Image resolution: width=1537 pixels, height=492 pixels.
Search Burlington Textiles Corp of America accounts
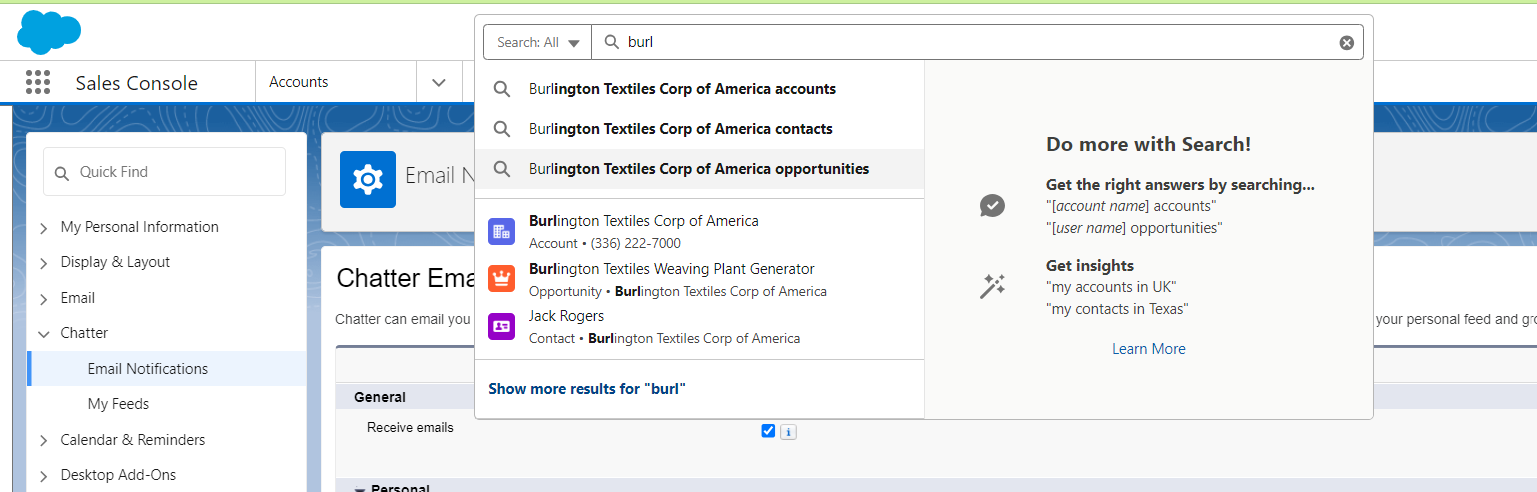coord(699,89)
